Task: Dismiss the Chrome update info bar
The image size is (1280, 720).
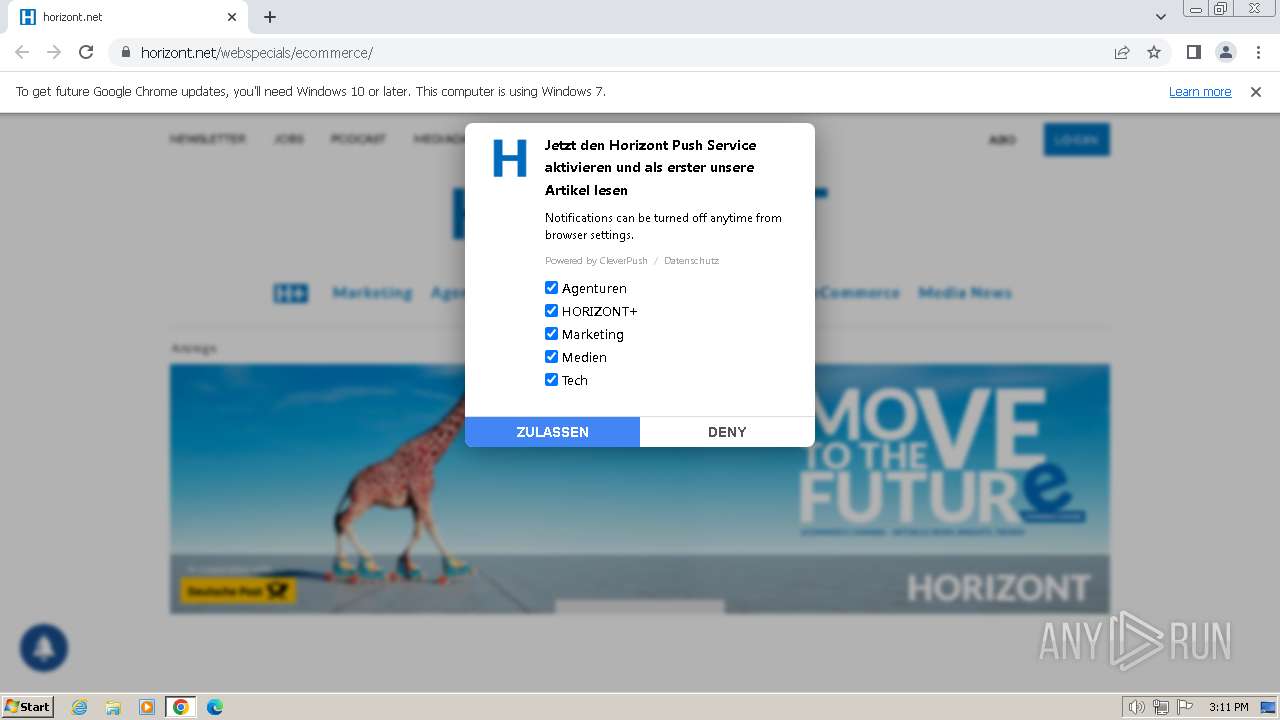Action: [1256, 91]
